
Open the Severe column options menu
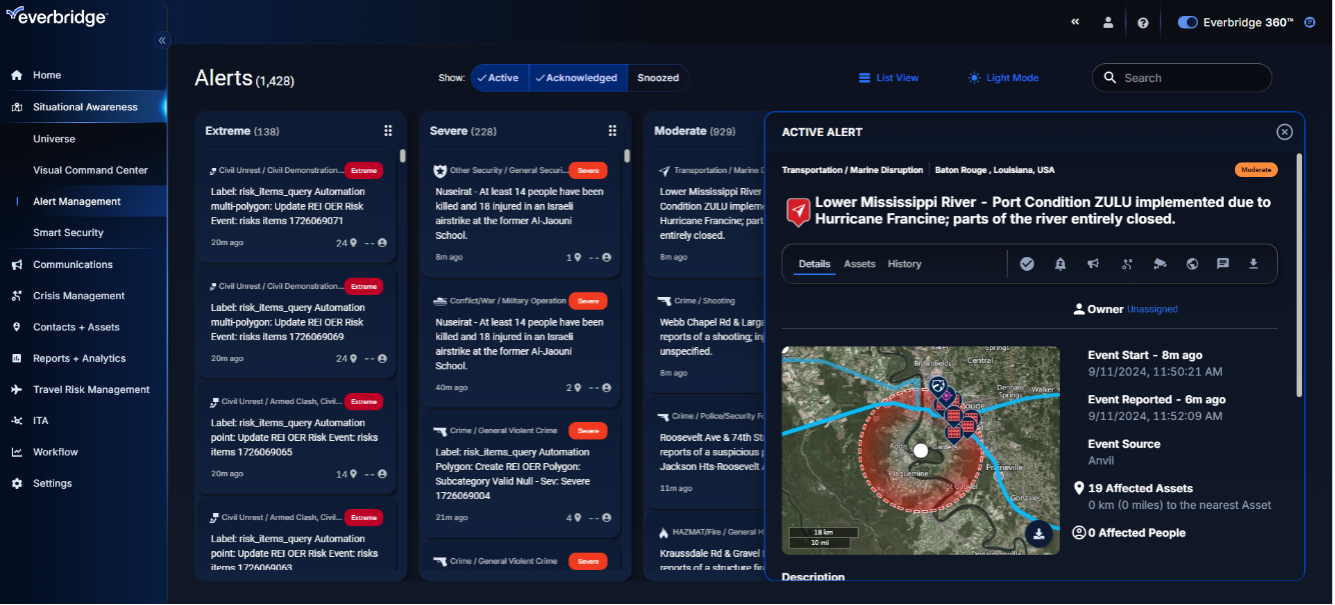pyautogui.click(x=613, y=130)
